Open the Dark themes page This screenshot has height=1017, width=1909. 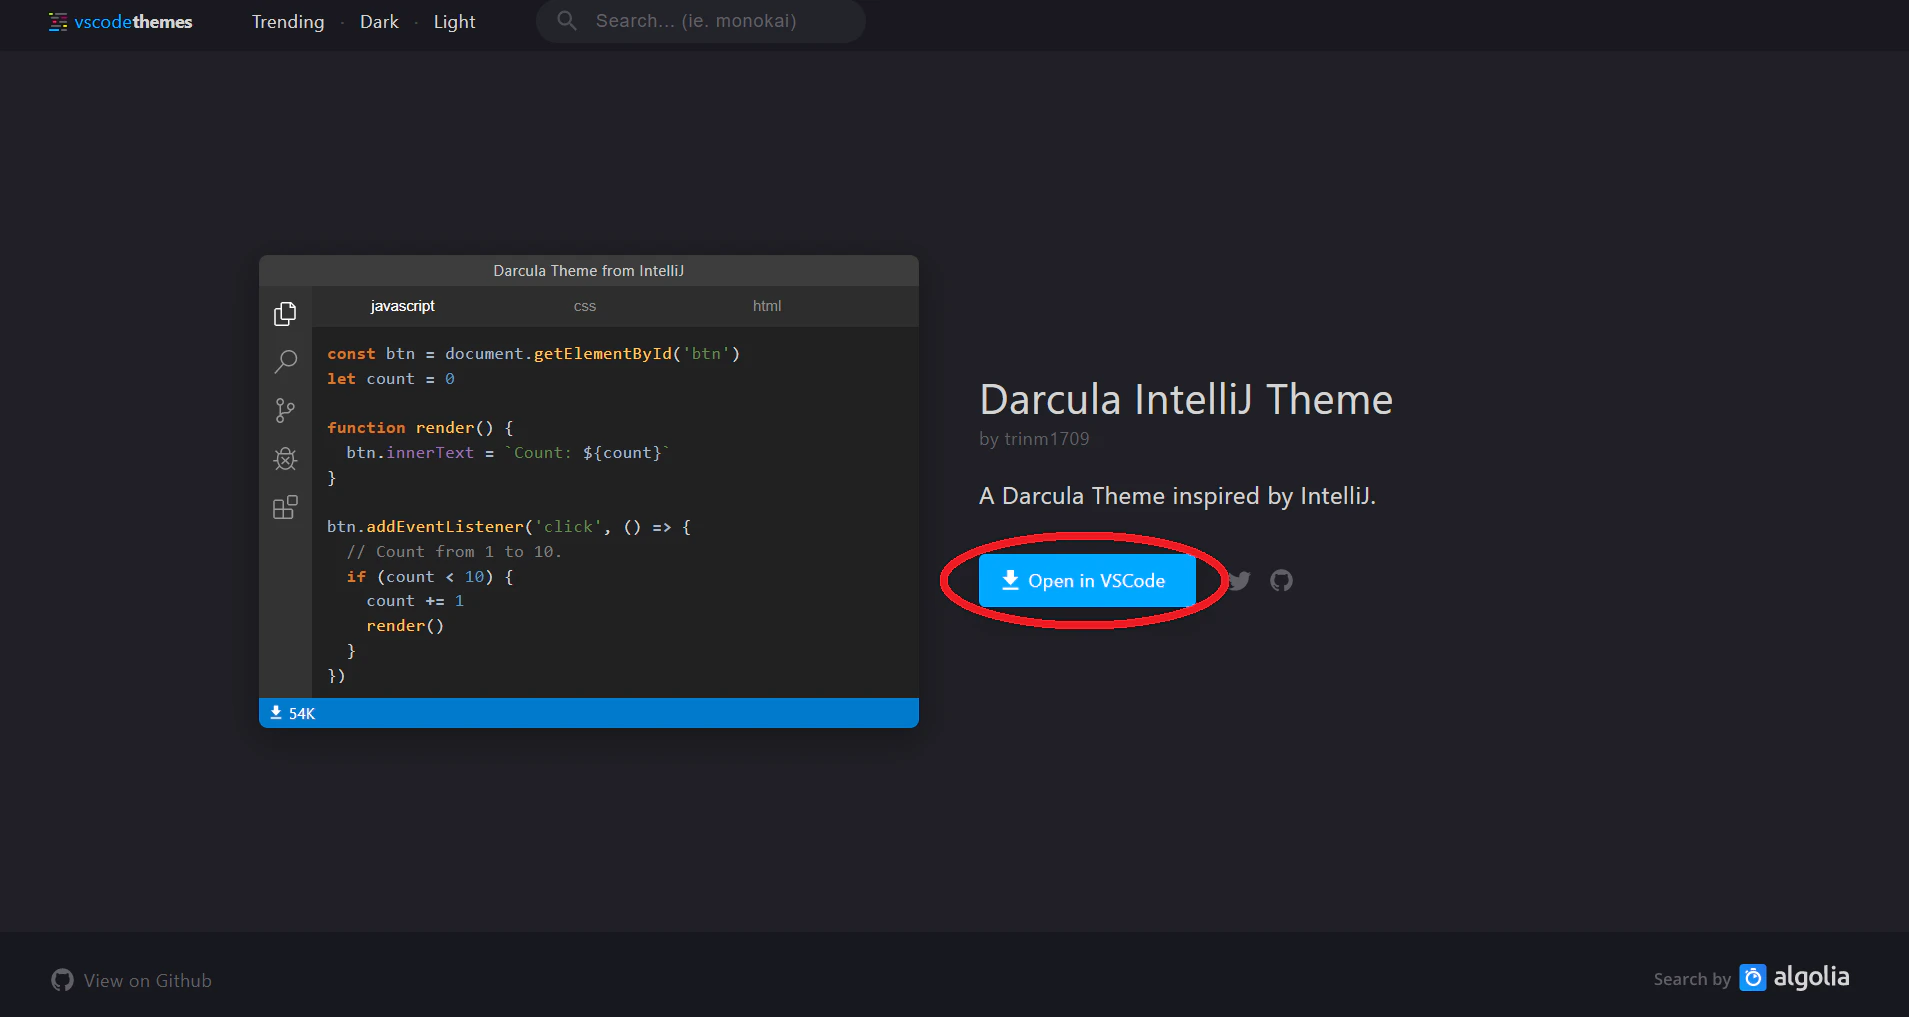[x=379, y=21]
